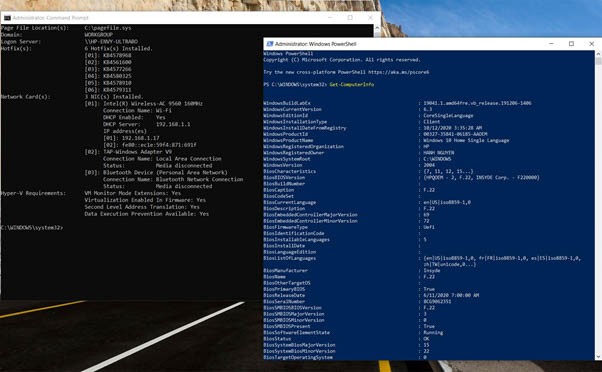Click 'en|US|iso8859-1,0' current language value

447,202
